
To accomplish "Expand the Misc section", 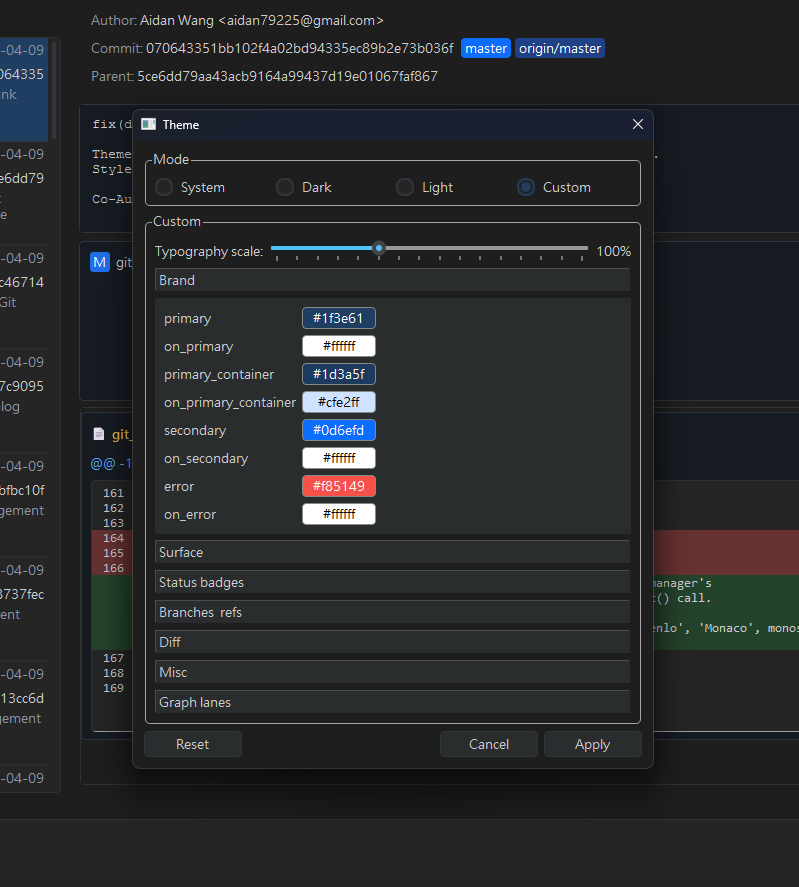I will pyautogui.click(x=392, y=672).
